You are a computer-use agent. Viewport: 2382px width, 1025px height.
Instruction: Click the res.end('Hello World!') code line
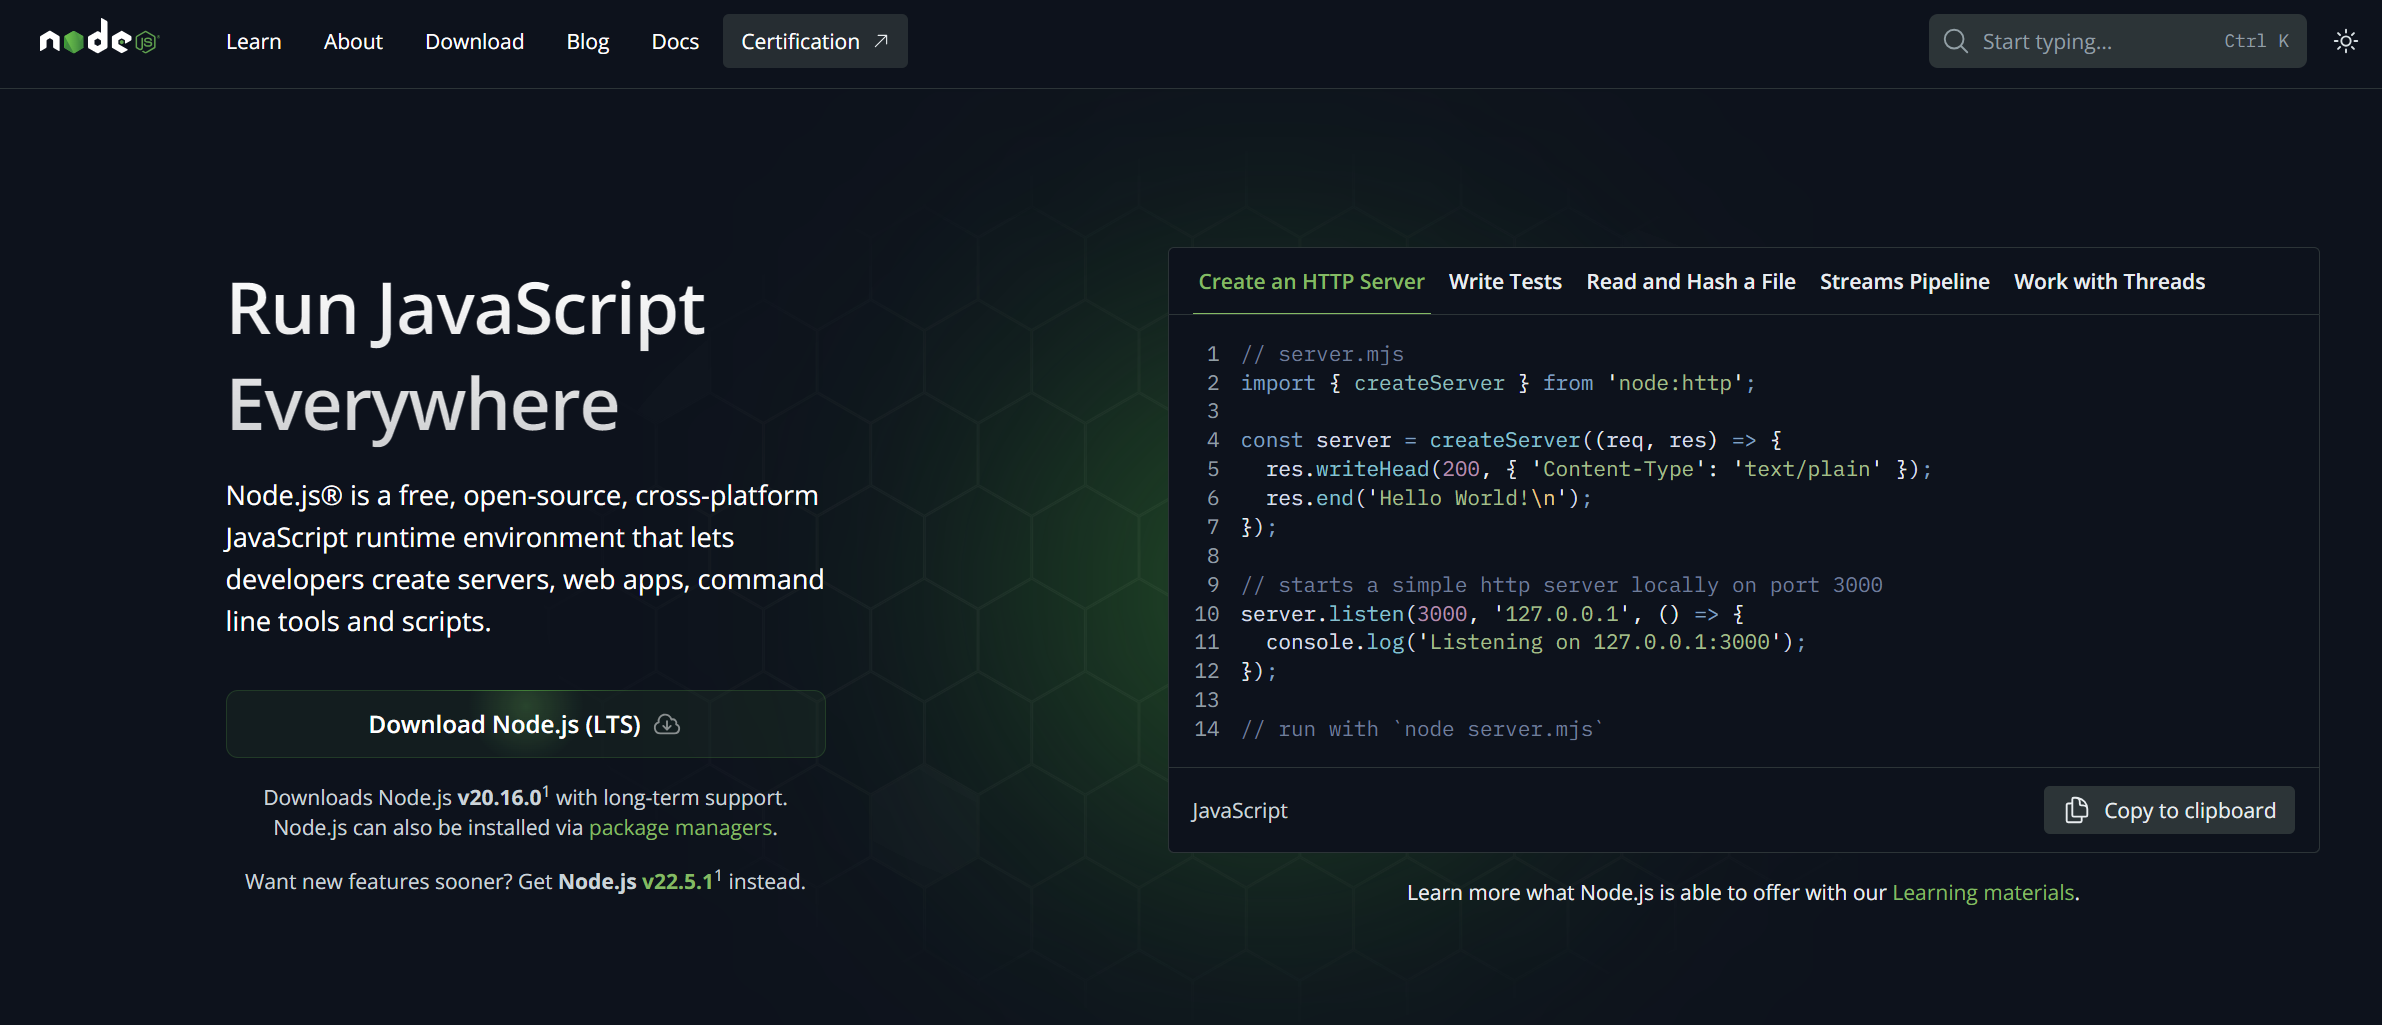point(1428,499)
